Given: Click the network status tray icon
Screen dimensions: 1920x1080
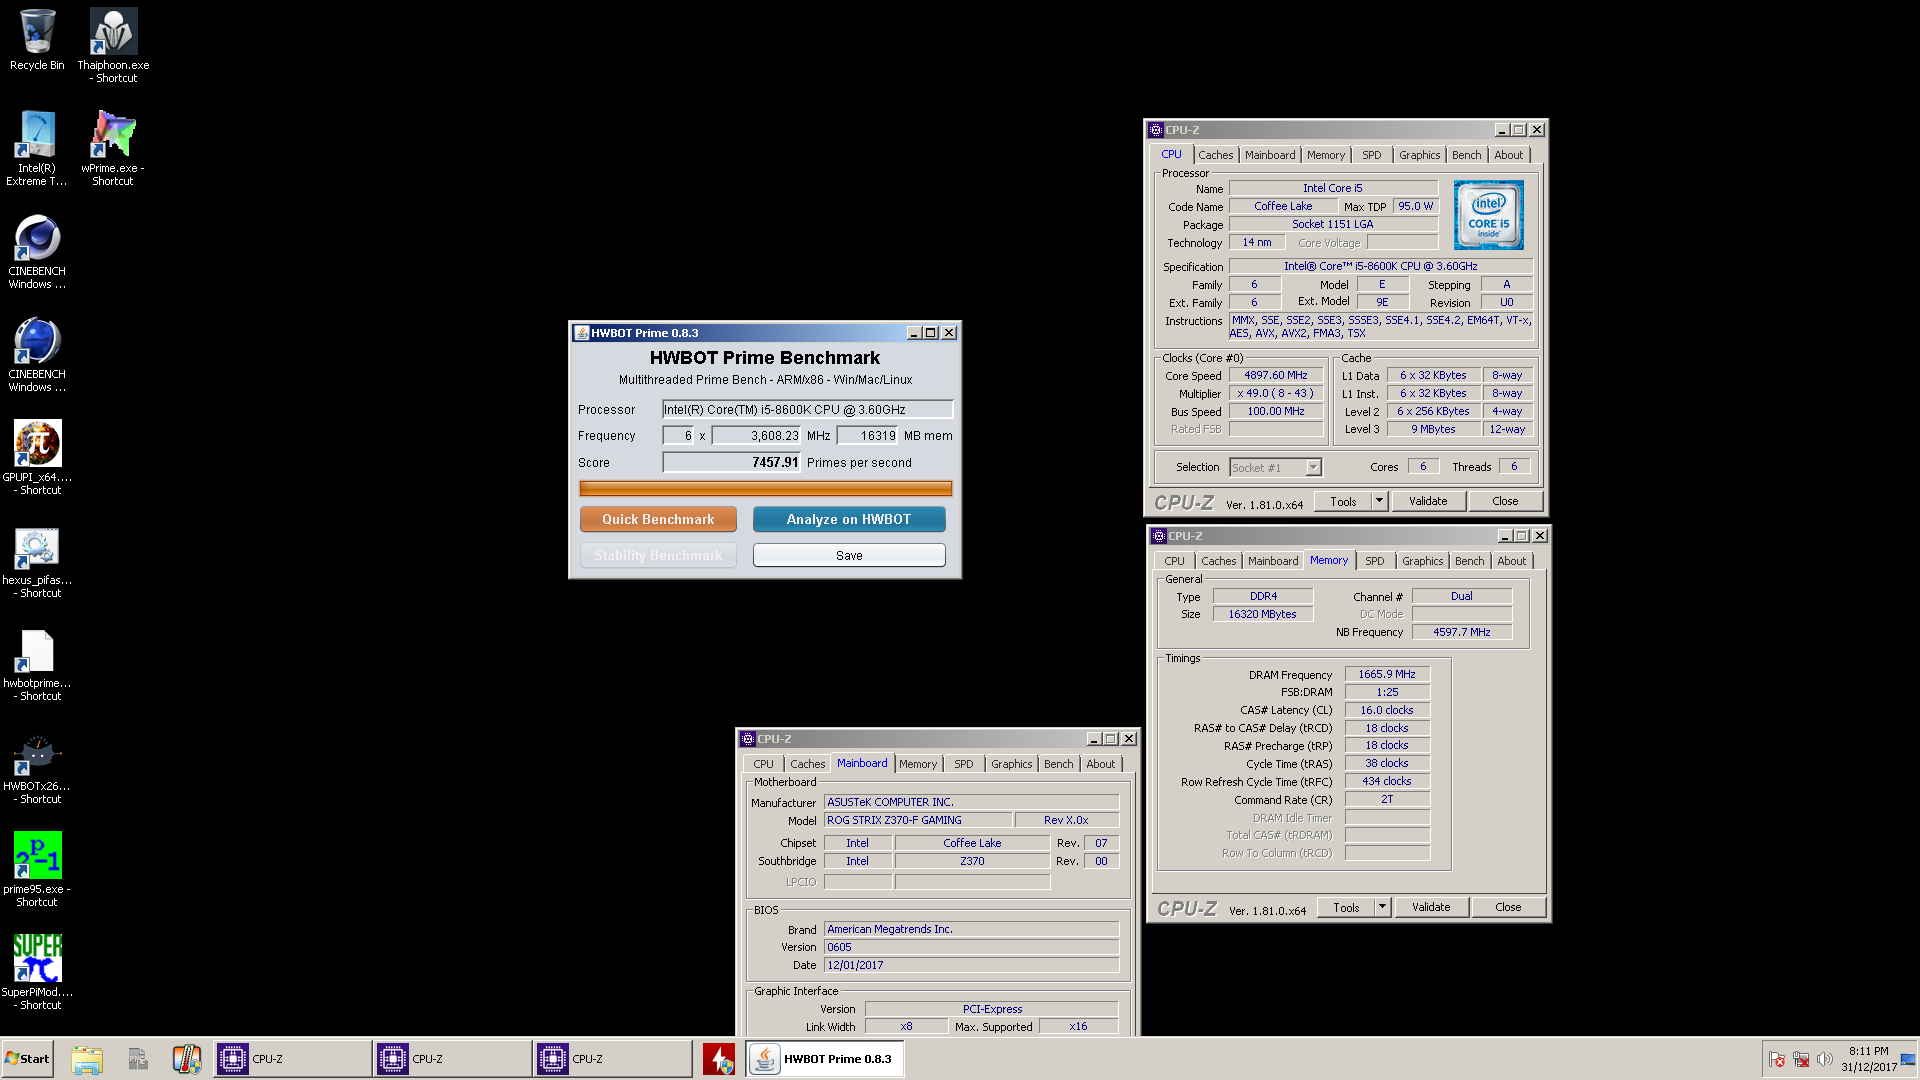Looking at the screenshot, I should pos(1801,1059).
